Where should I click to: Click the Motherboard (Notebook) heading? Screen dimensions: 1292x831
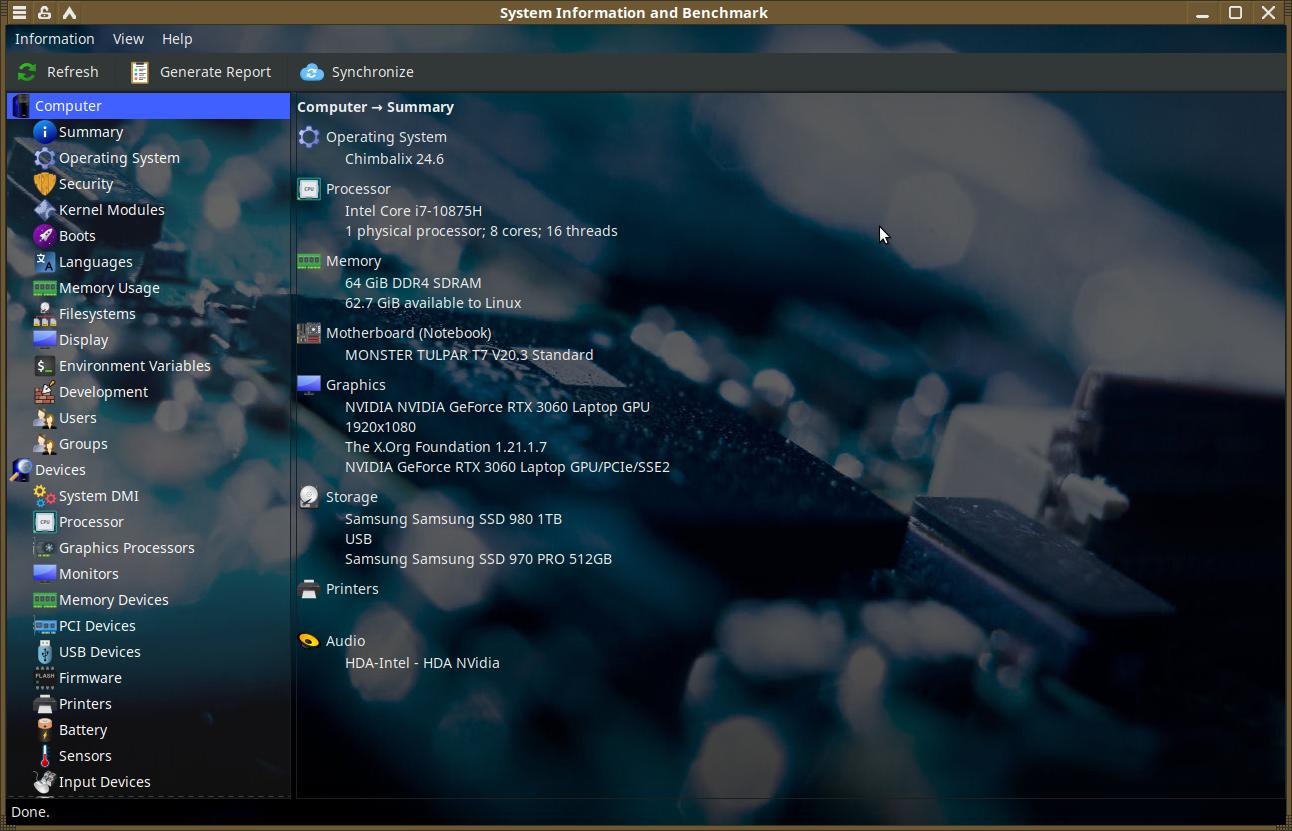click(408, 333)
